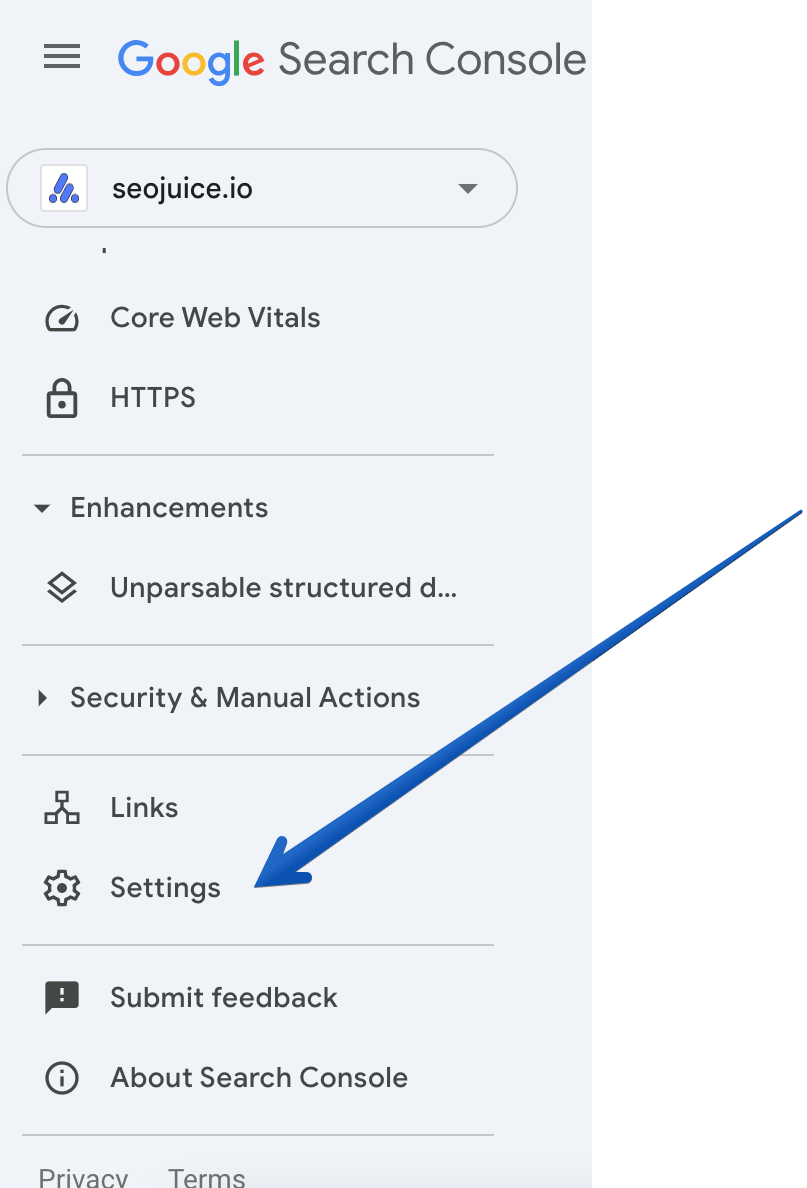Collapse the Enhancements section
This screenshot has width=807, height=1188.
(x=41, y=508)
